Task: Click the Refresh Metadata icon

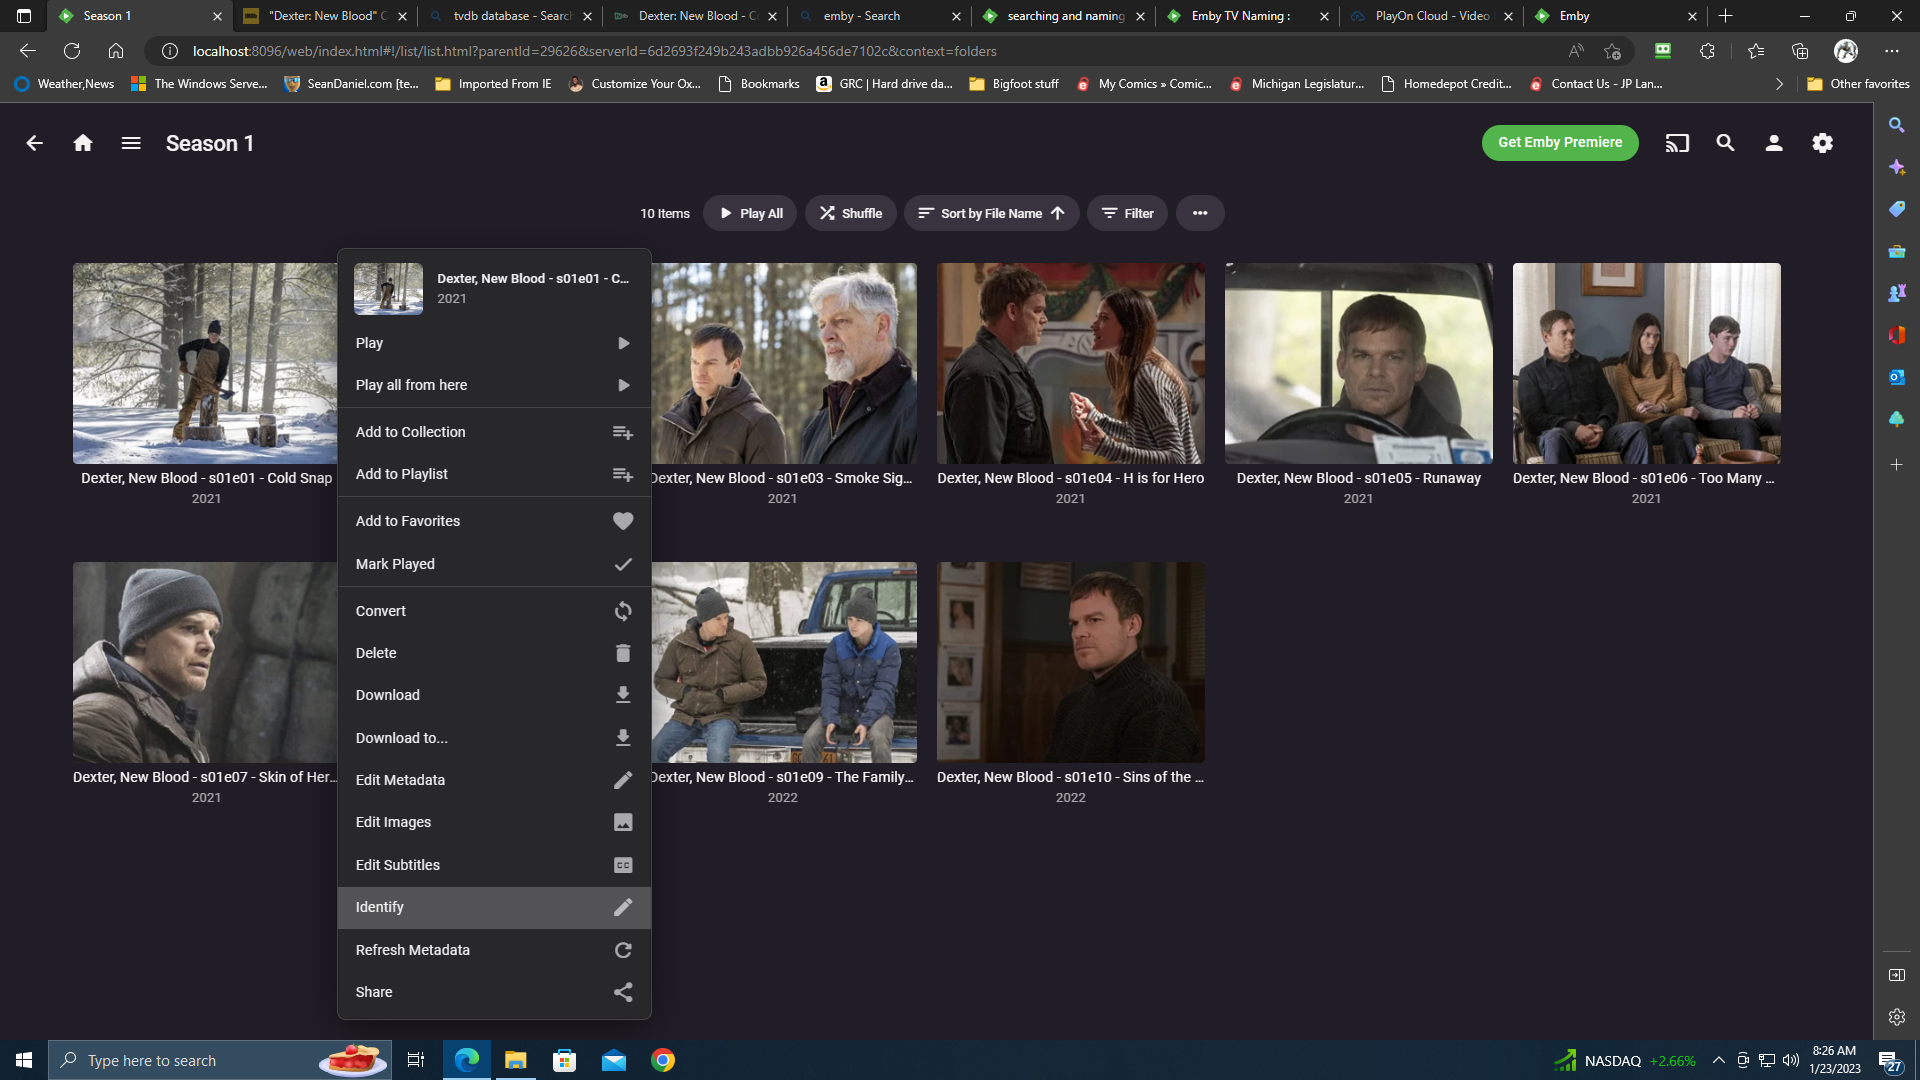Action: point(622,949)
